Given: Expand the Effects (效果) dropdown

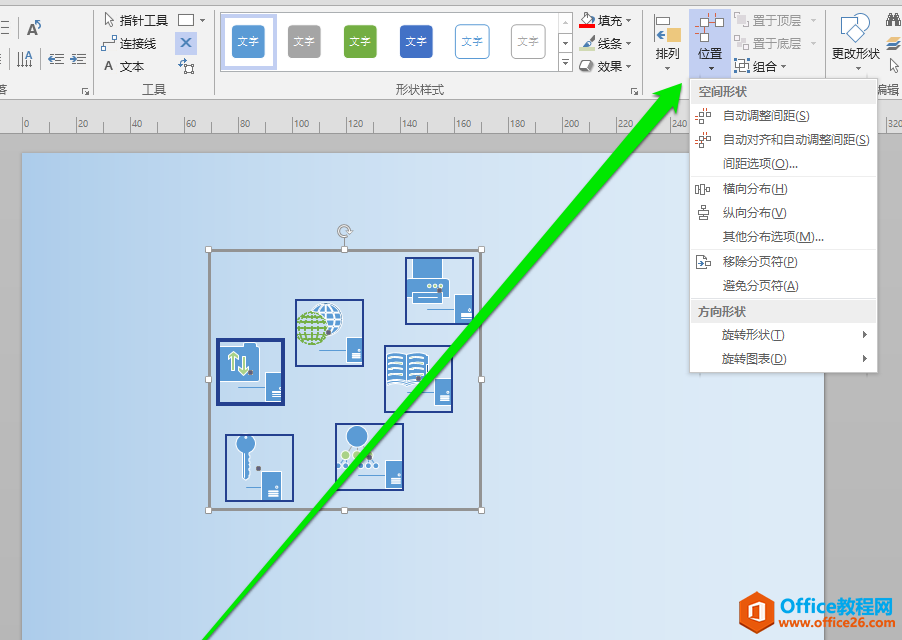Looking at the screenshot, I should 606,66.
